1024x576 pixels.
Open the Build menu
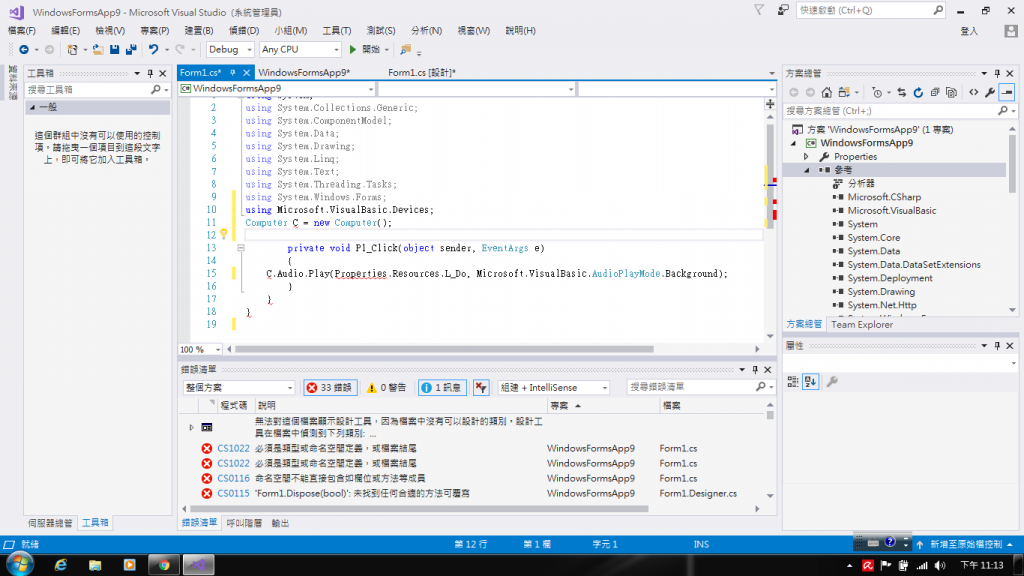click(x=199, y=31)
